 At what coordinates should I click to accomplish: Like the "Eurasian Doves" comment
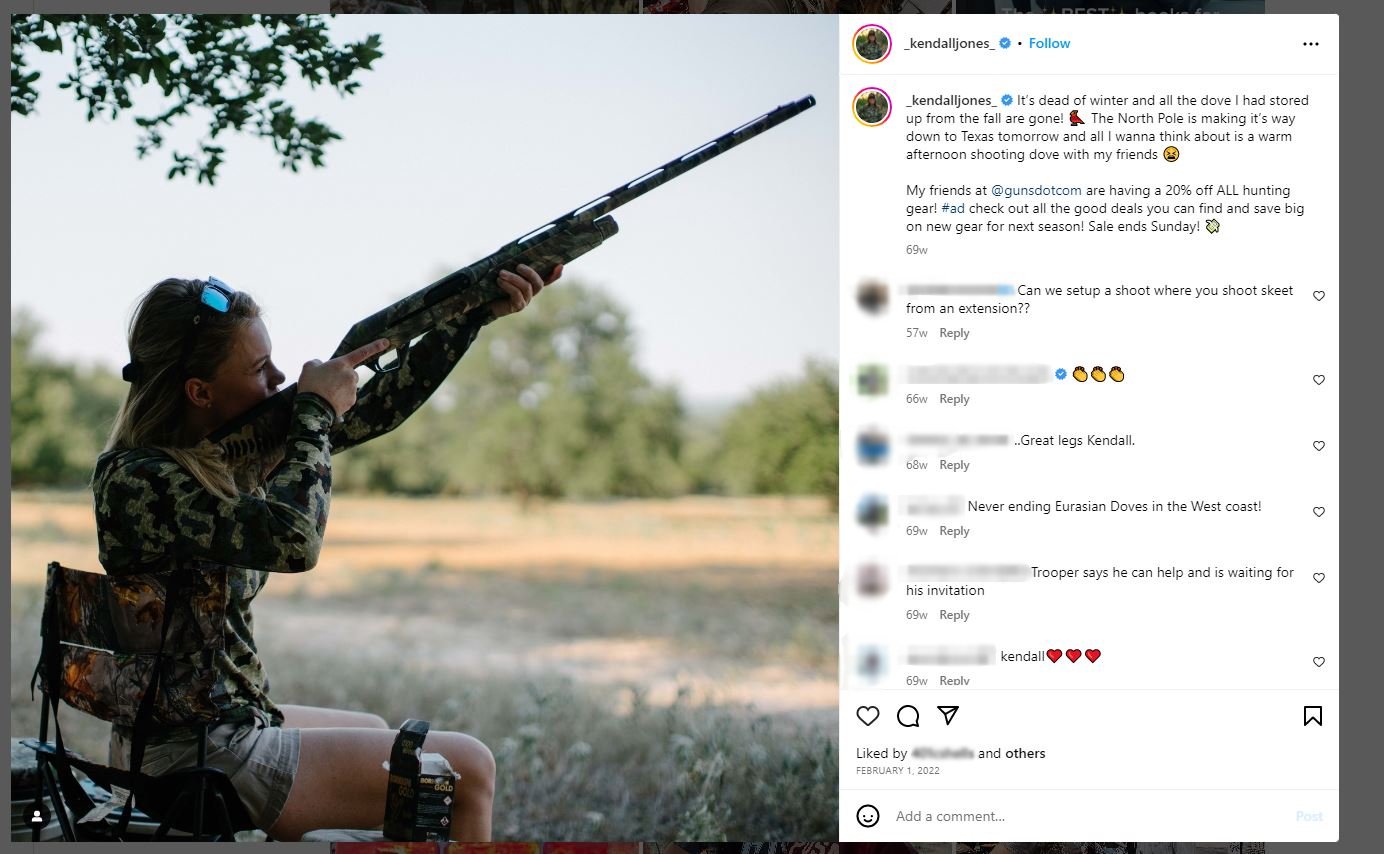click(1319, 512)
